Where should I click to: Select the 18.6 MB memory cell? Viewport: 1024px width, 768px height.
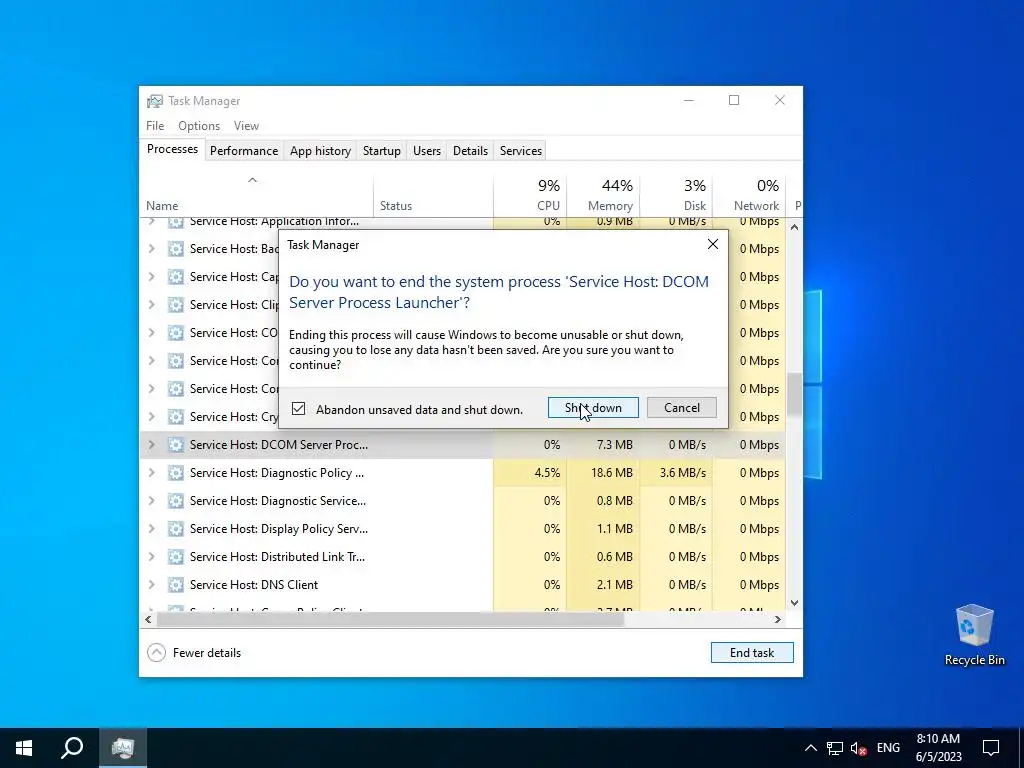pos(603,473)
